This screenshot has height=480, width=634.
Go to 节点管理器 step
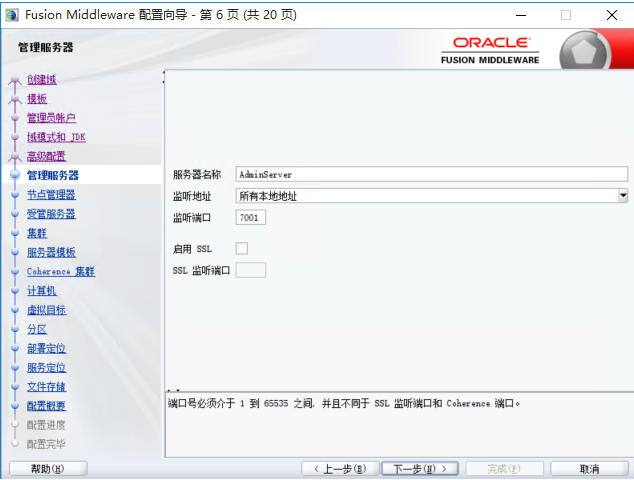pyautogui.click(x=51, y=195)
